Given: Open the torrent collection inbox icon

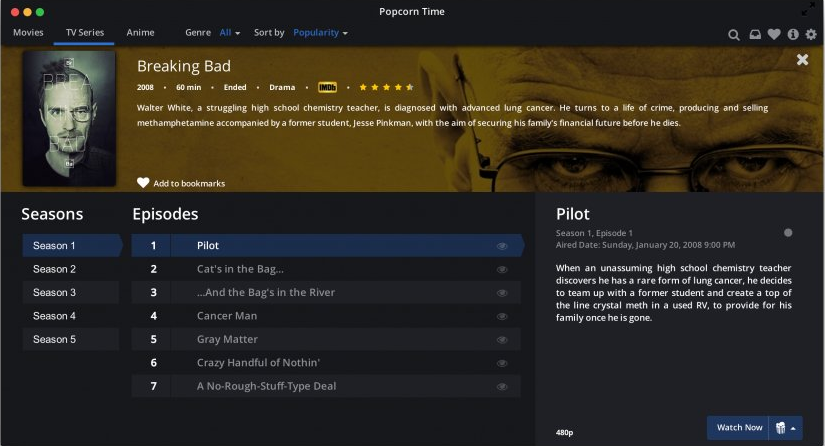Looking at the screenshot, I should click(755, 35).
